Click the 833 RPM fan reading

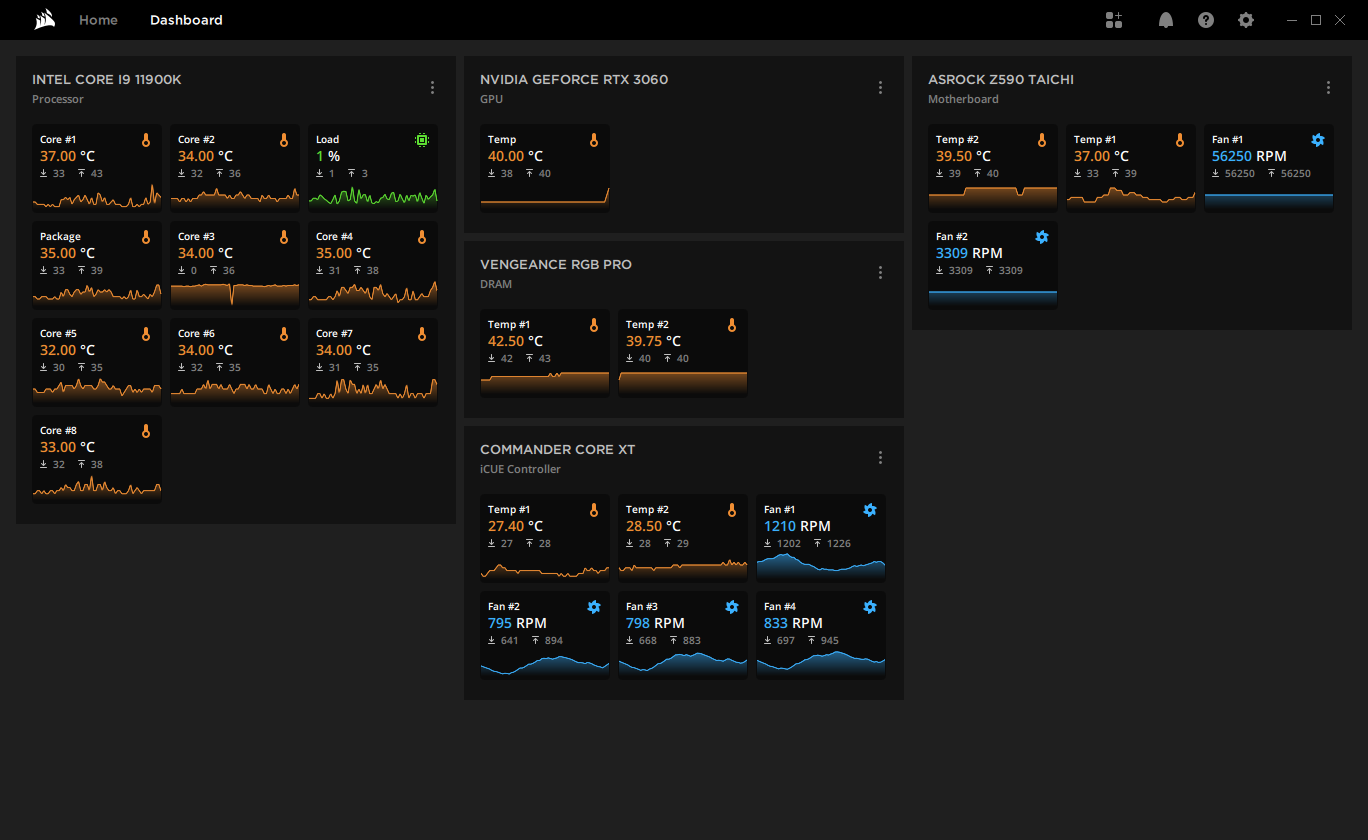(793, 624)
